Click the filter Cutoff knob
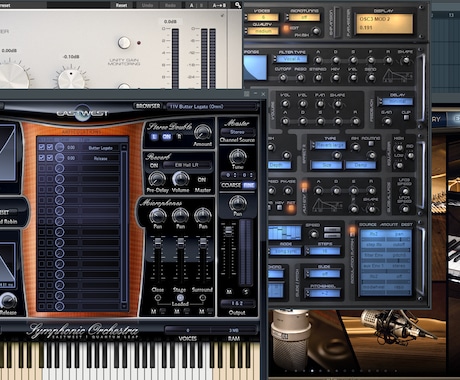460x380 pixels. coord(283,78)
